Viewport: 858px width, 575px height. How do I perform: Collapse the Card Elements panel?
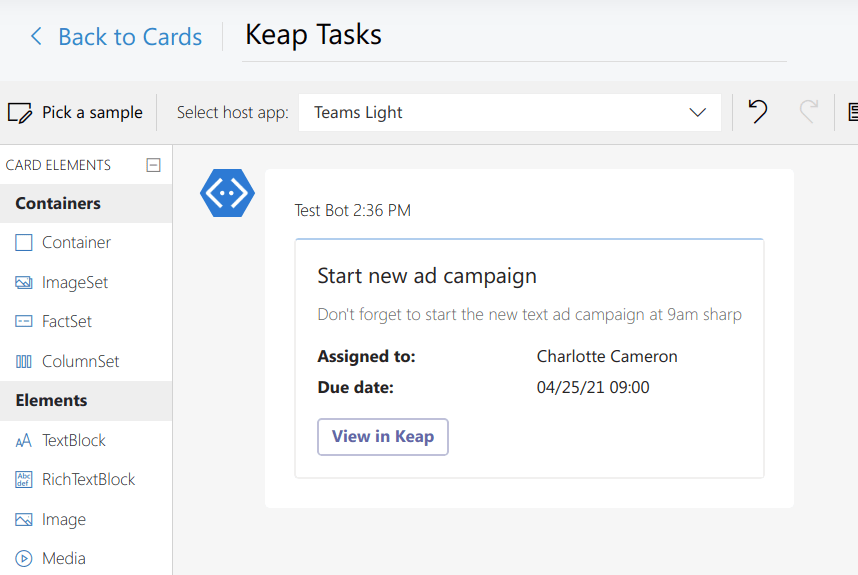[x=154, y=165]
